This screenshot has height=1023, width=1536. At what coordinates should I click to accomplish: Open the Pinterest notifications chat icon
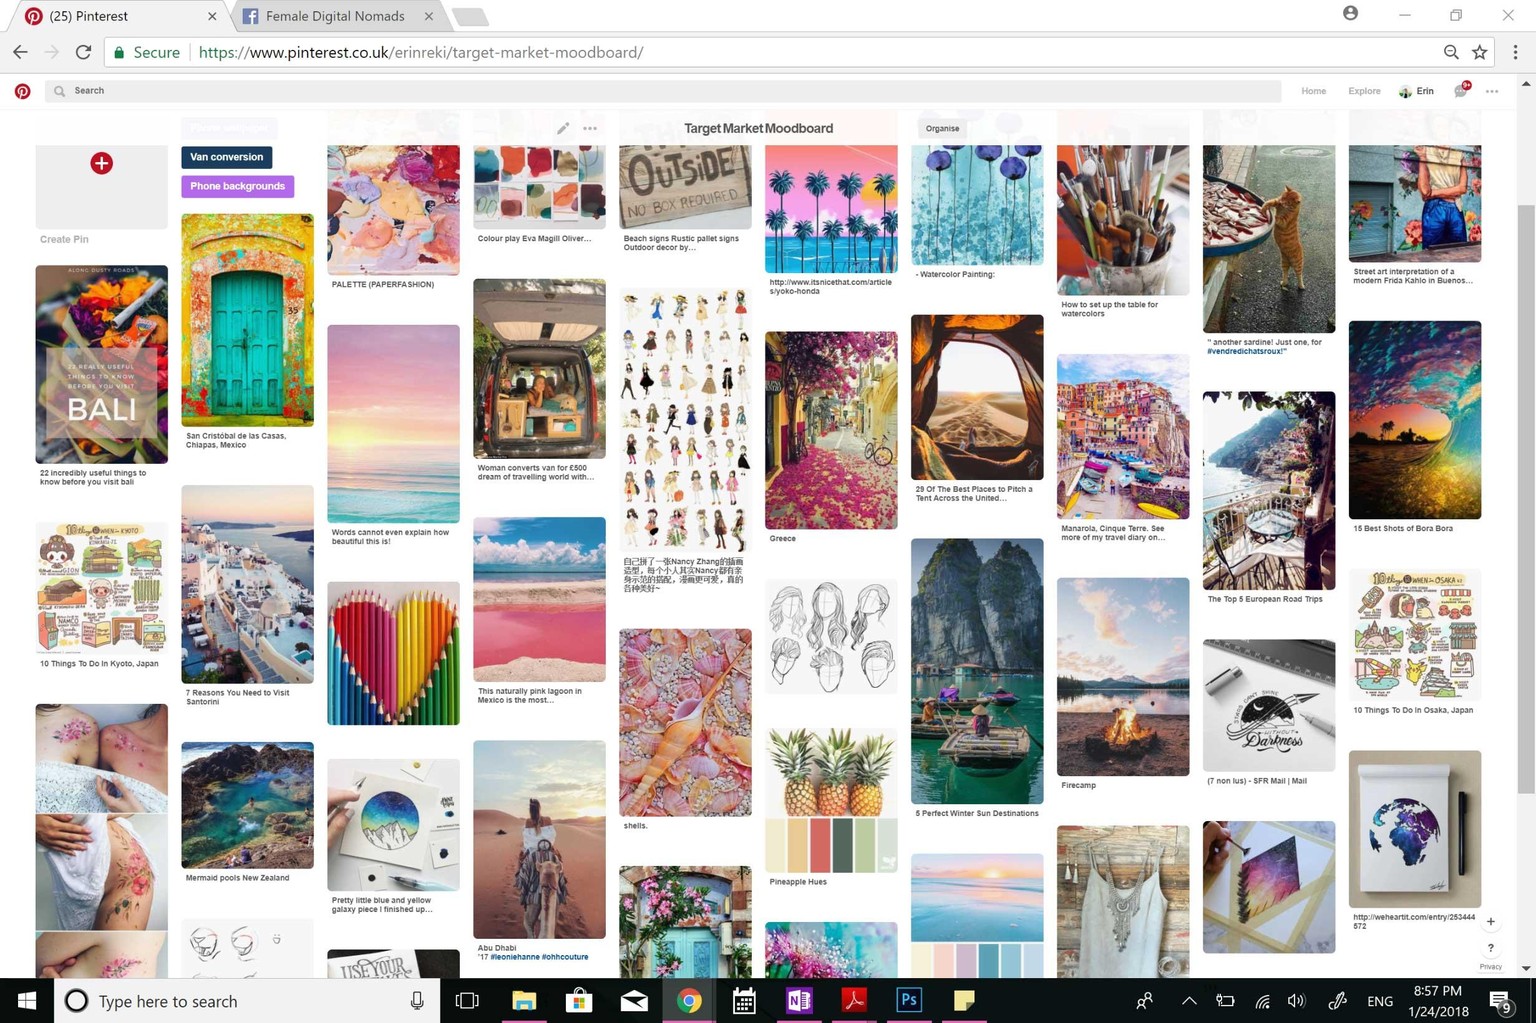1461,91
